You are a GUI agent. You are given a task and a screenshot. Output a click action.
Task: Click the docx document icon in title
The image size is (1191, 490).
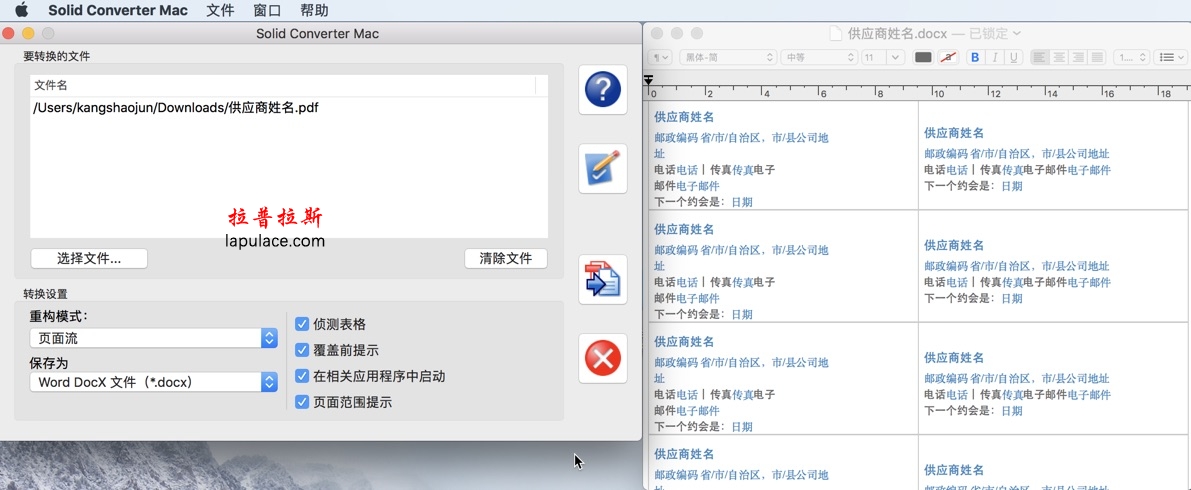pos(836,33)
